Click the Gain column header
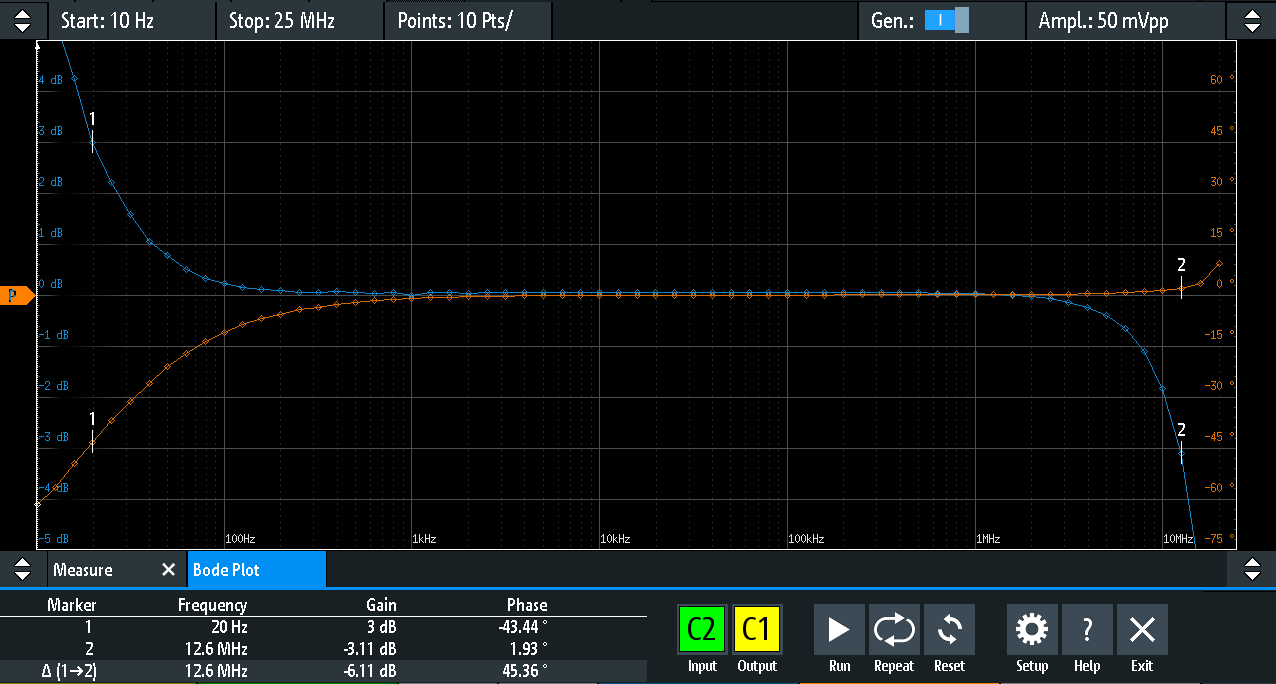1276x684 pixels. [x=381, y=605]
